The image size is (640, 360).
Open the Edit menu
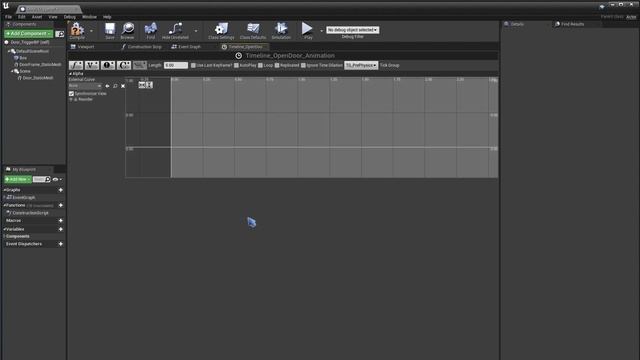click(x=22, y=17)
